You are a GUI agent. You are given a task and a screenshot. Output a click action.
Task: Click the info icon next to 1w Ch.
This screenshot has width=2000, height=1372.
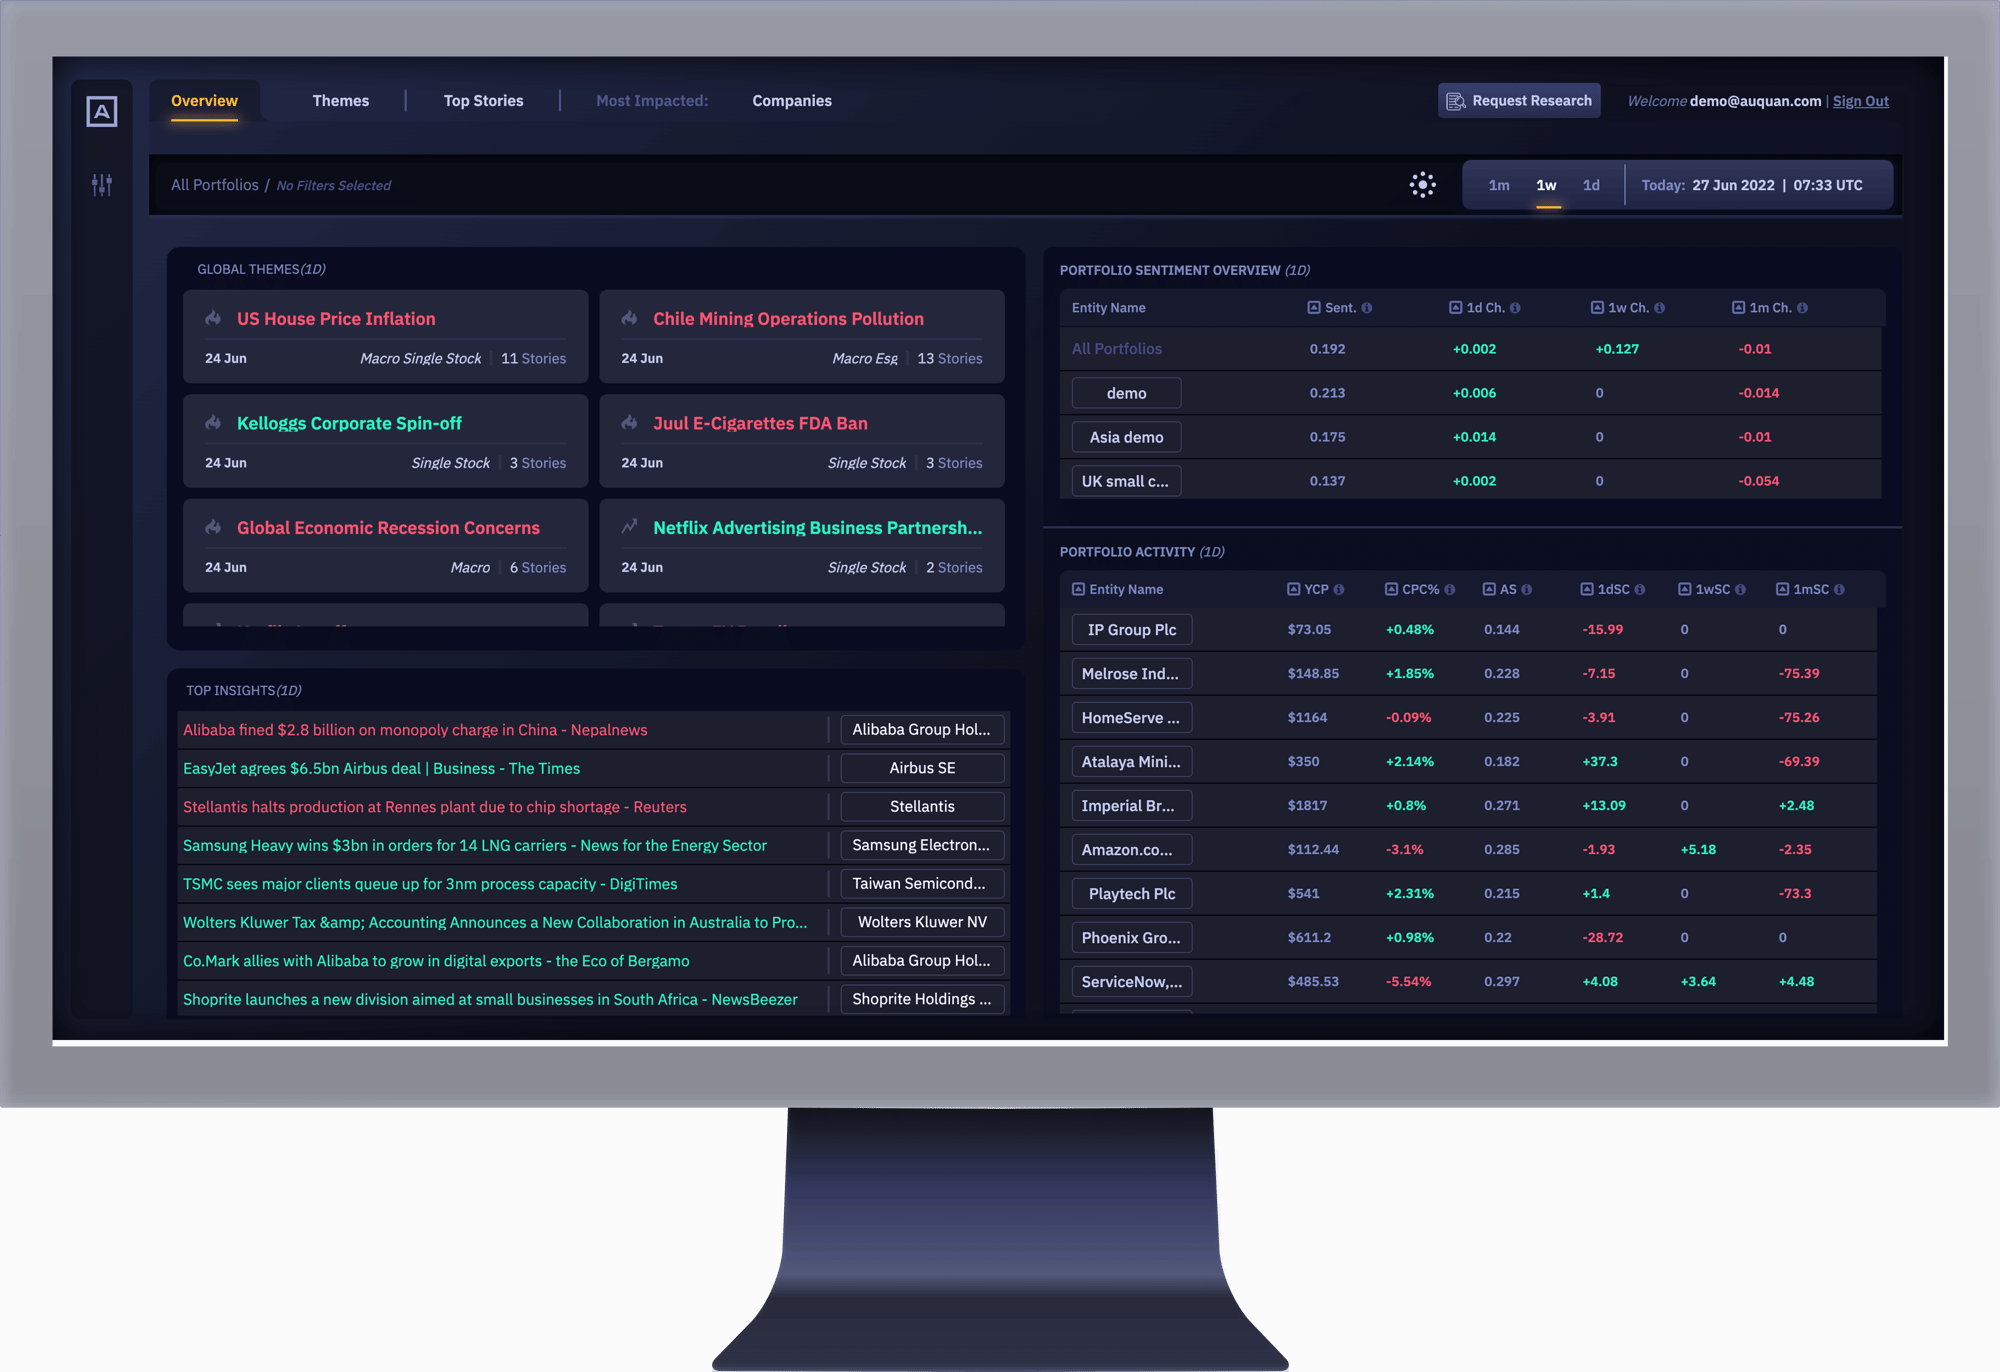[x=1660, y=308]
